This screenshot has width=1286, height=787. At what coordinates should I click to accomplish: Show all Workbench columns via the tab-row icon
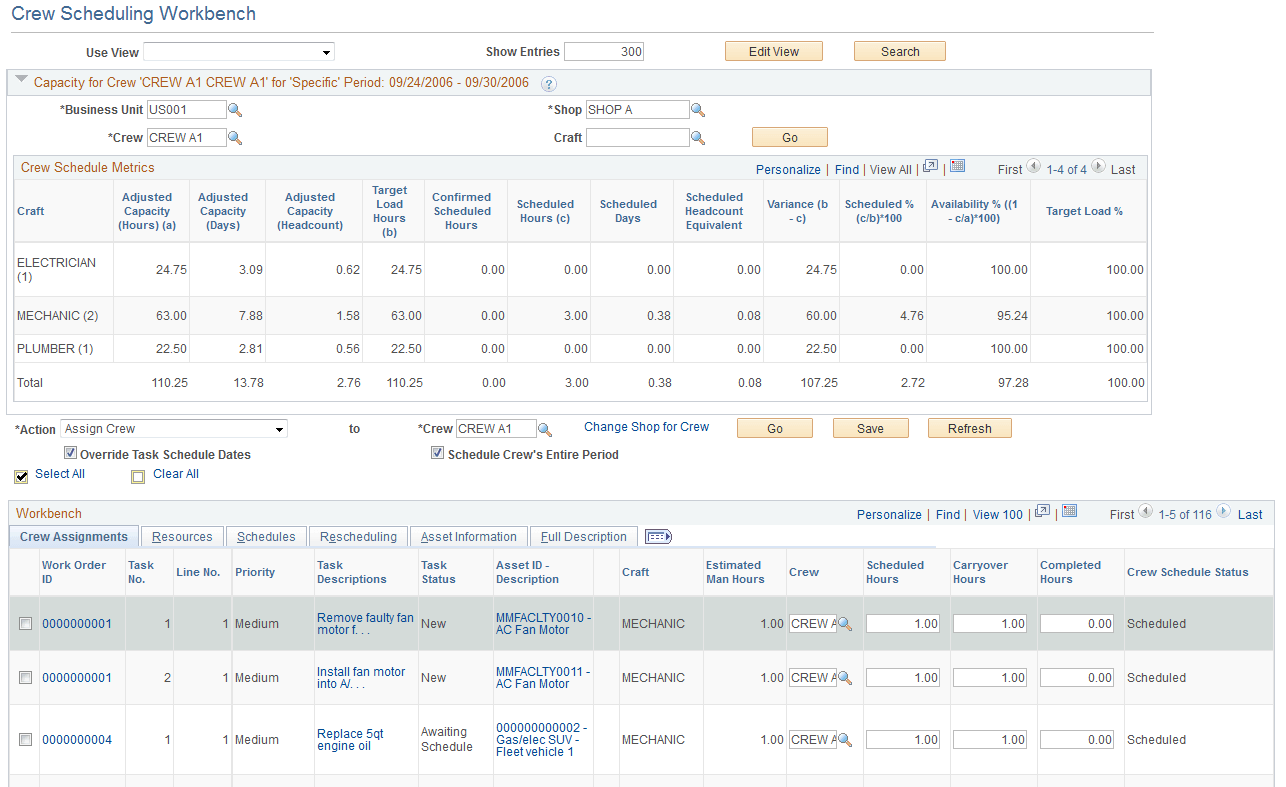click(x=658, y=537)
